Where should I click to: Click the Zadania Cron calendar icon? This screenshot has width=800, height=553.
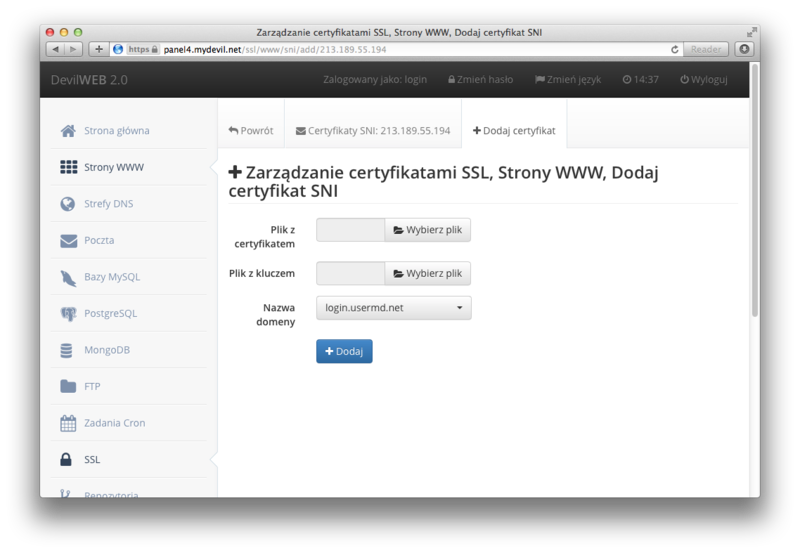[68, 423]
